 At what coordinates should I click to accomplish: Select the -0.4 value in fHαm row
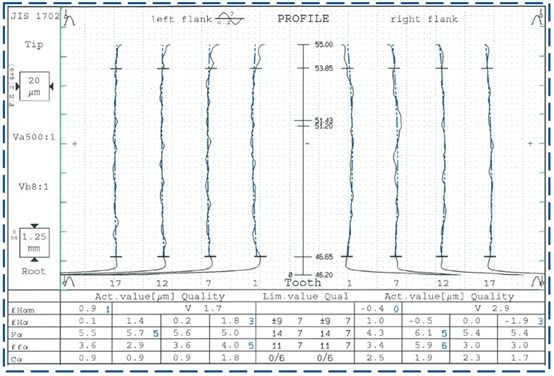tap(372, 309)
